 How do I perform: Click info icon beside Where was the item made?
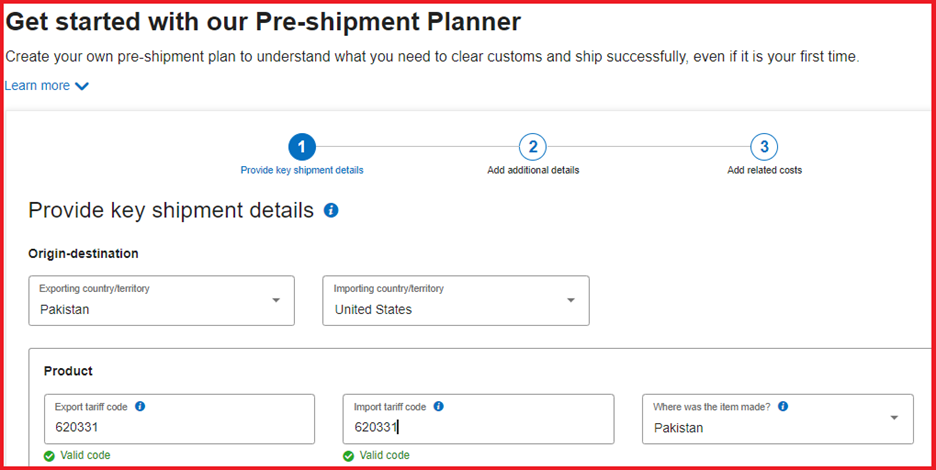(x=783, y=406)
